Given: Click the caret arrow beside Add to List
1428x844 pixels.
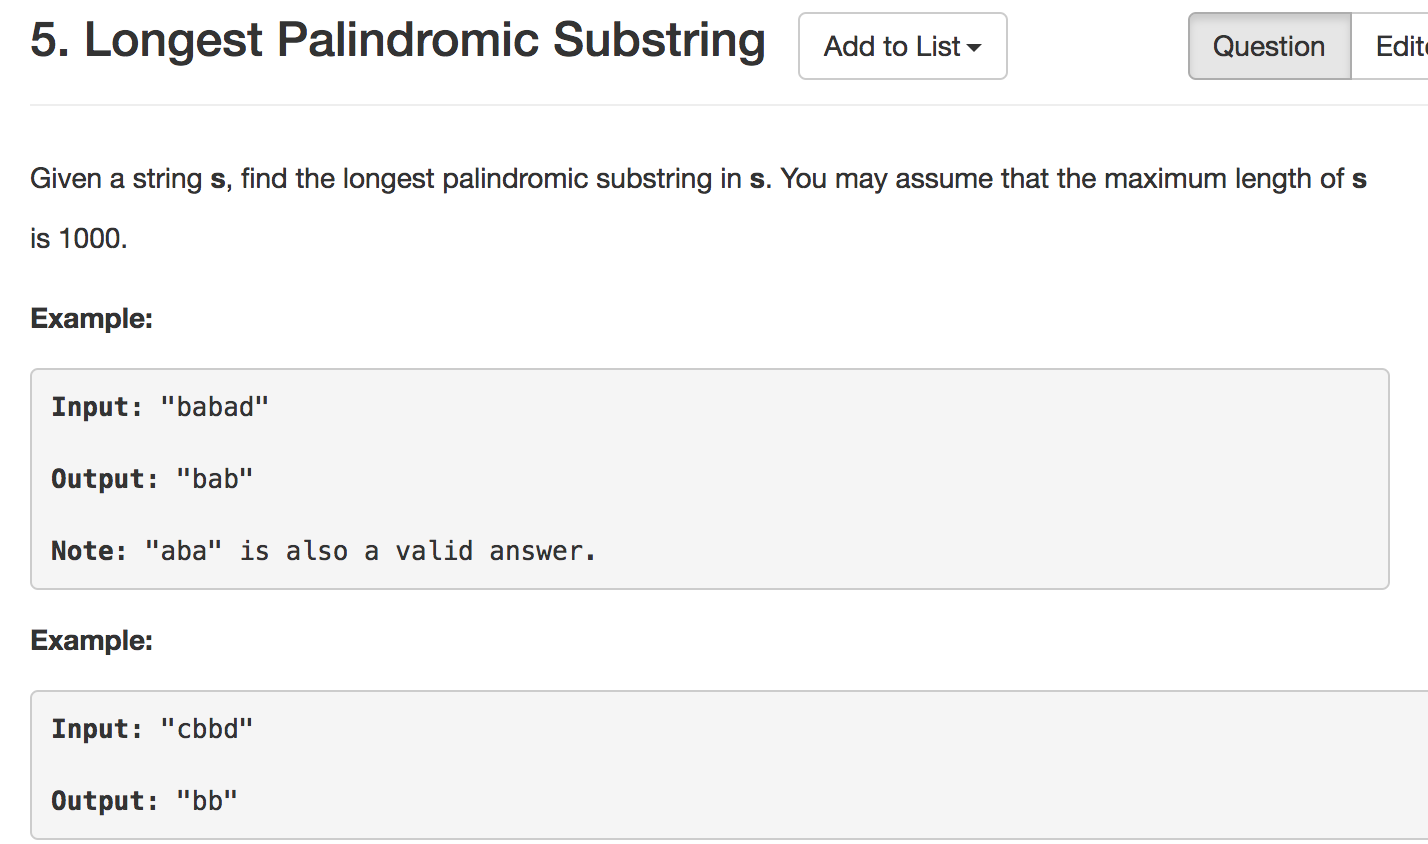Looking at the screenshot, I should tap(974, 48).
